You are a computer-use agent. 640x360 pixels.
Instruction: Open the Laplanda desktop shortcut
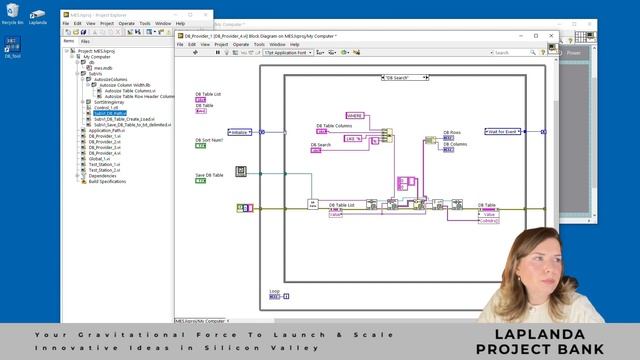click(x=38, y=17)
